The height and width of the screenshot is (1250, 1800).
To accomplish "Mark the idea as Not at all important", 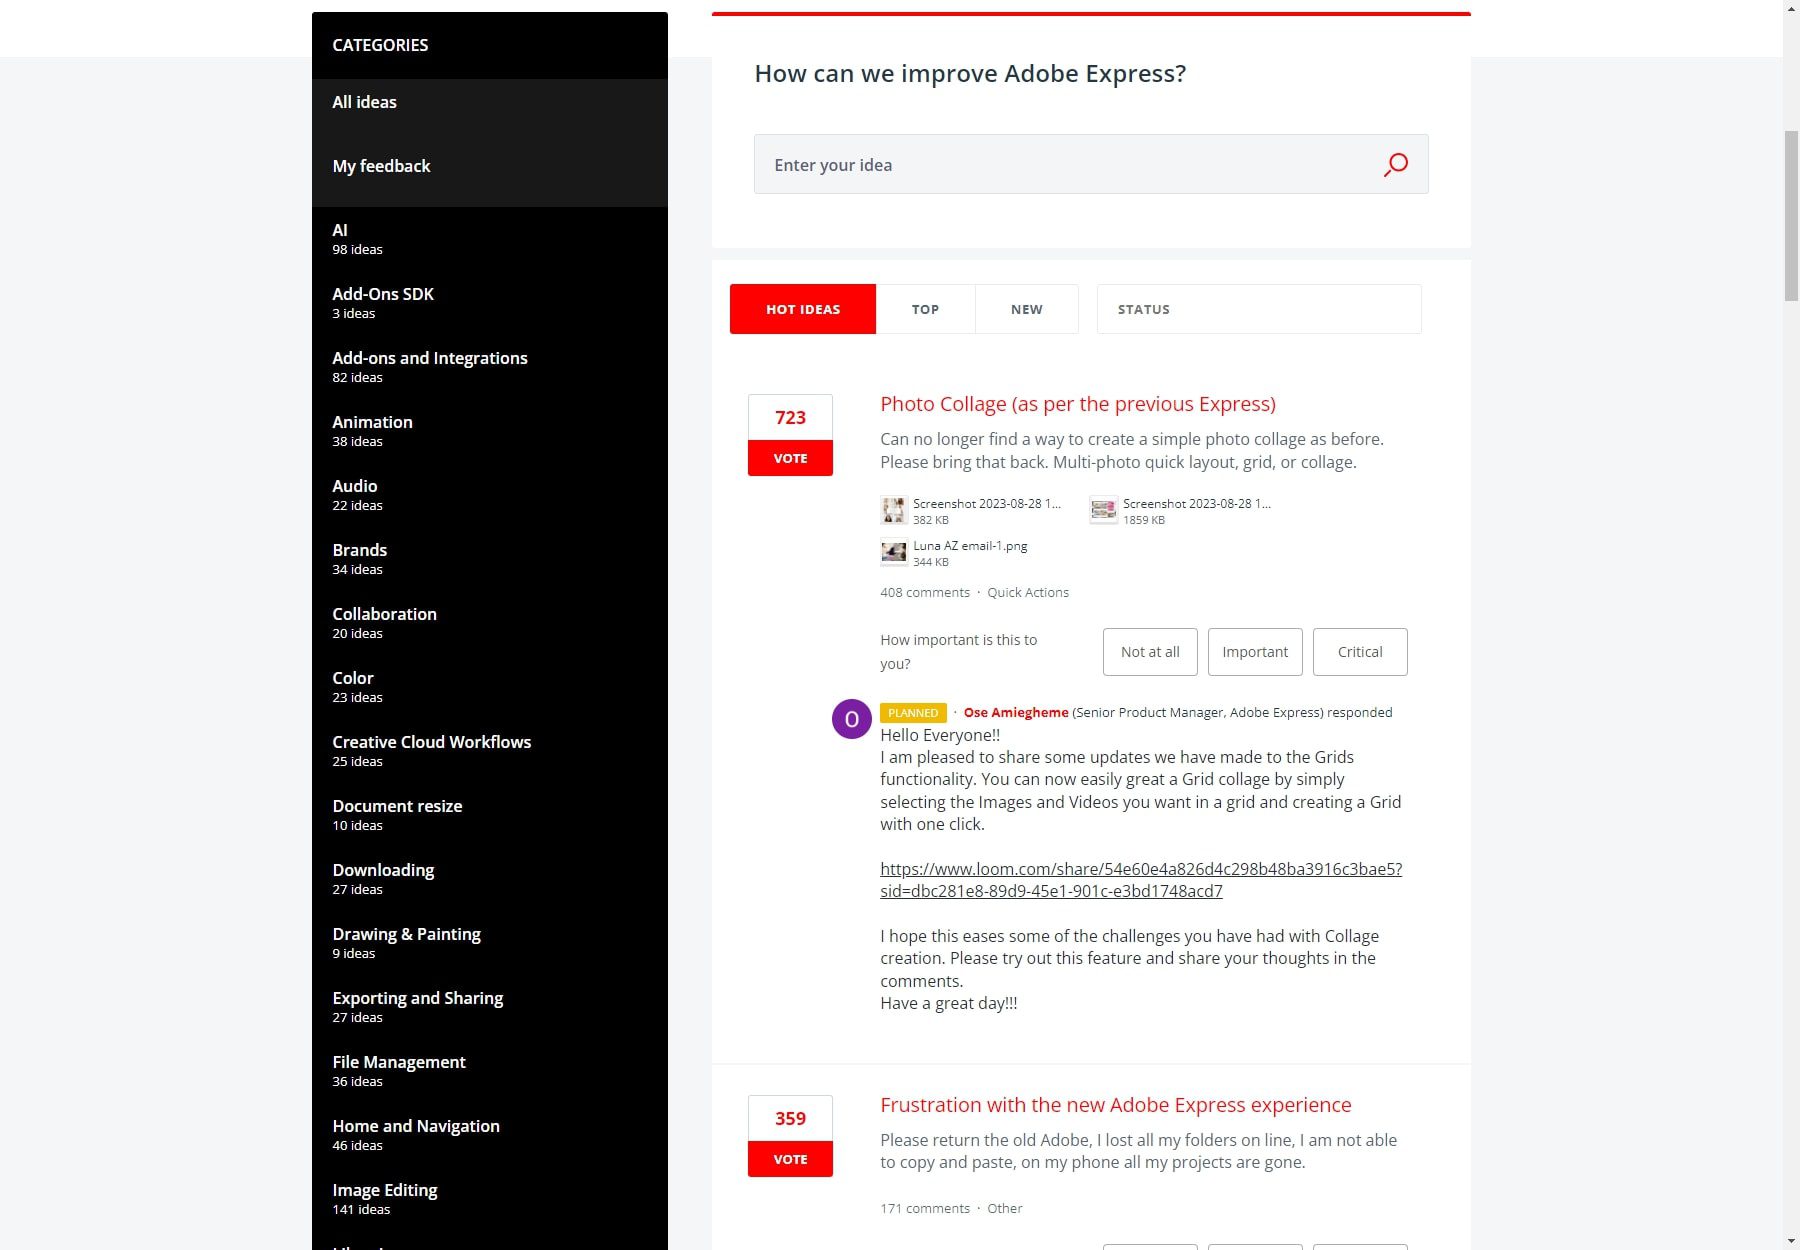I will click(1149, 651).
